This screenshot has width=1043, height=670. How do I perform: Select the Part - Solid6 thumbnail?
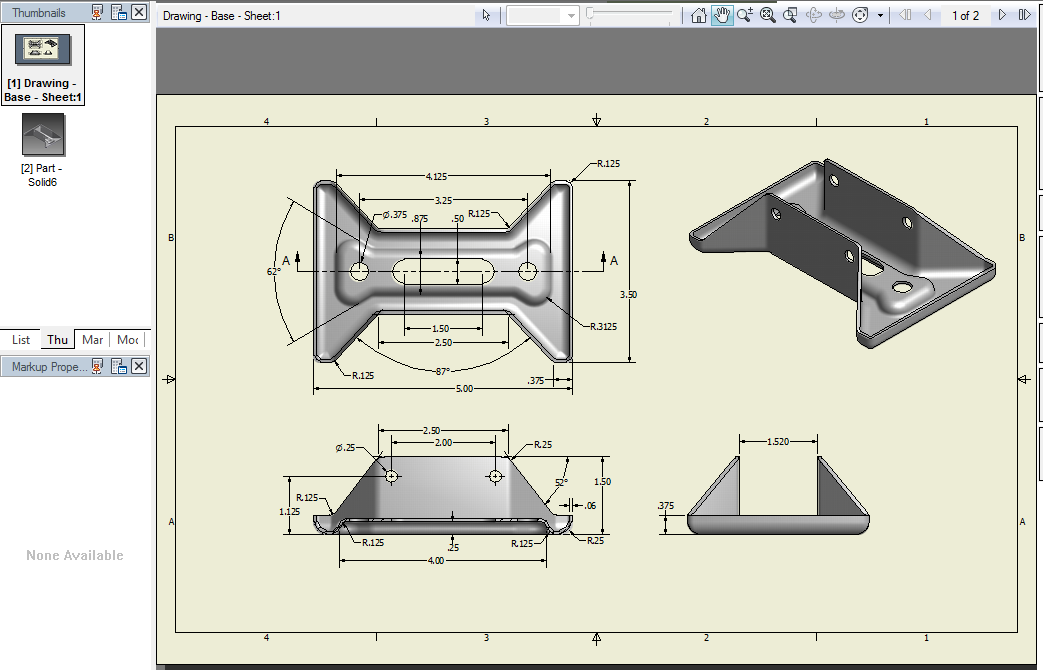(41, 135)
